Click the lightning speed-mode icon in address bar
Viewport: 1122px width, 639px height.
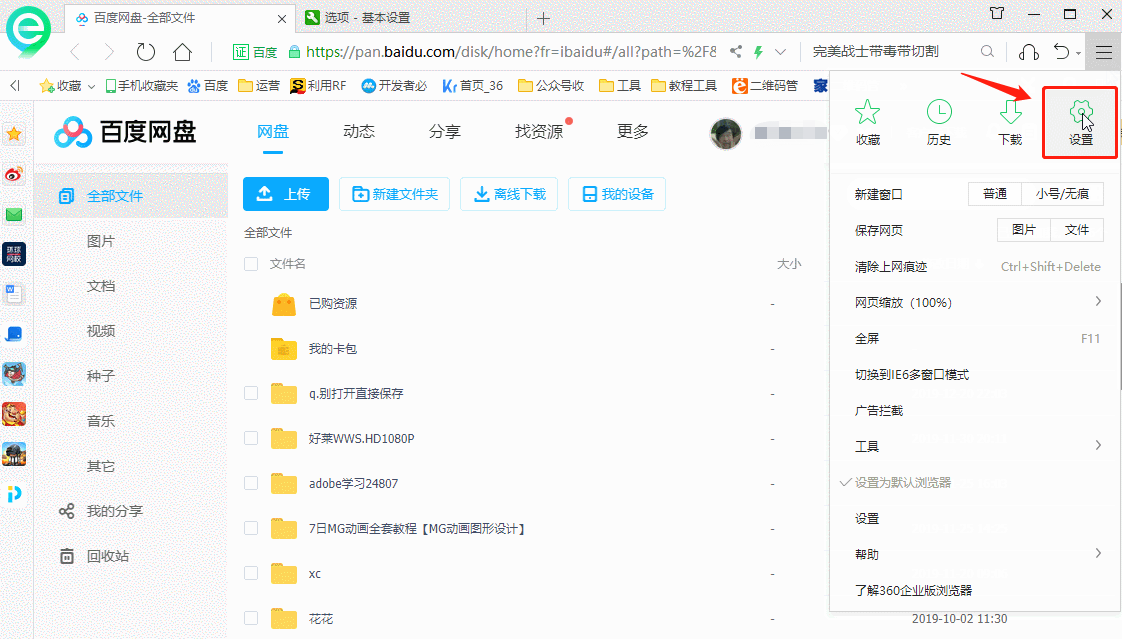pyautogui.click(x=757, y=51)
